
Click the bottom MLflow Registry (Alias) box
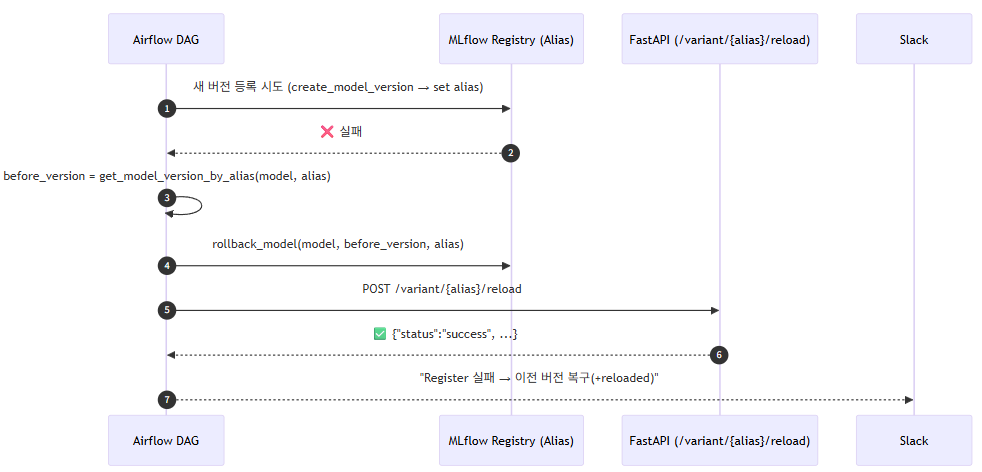click(511, 440)
